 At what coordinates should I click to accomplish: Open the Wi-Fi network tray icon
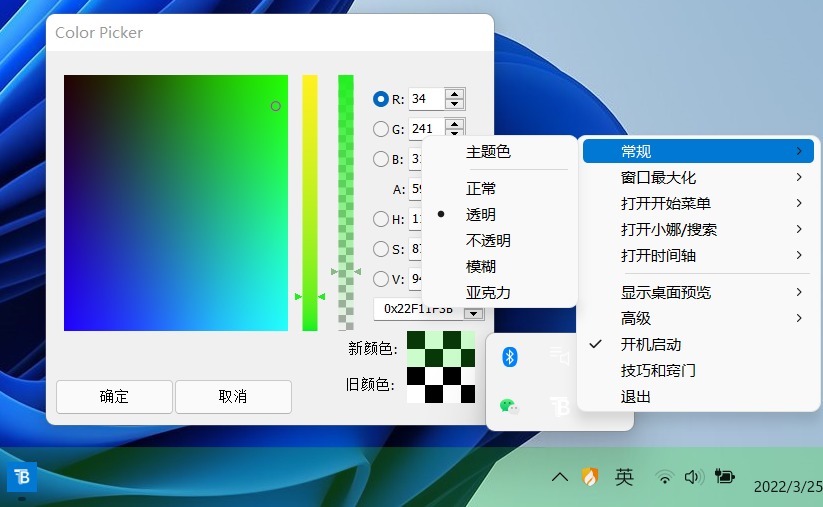(664, 477)
